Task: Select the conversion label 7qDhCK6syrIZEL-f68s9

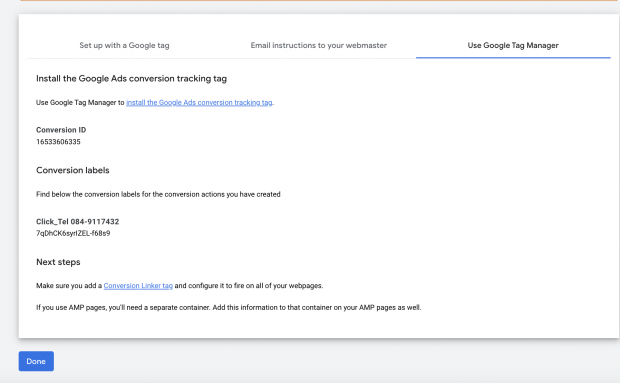Action: pyautogui.click(x=73, y=233)
